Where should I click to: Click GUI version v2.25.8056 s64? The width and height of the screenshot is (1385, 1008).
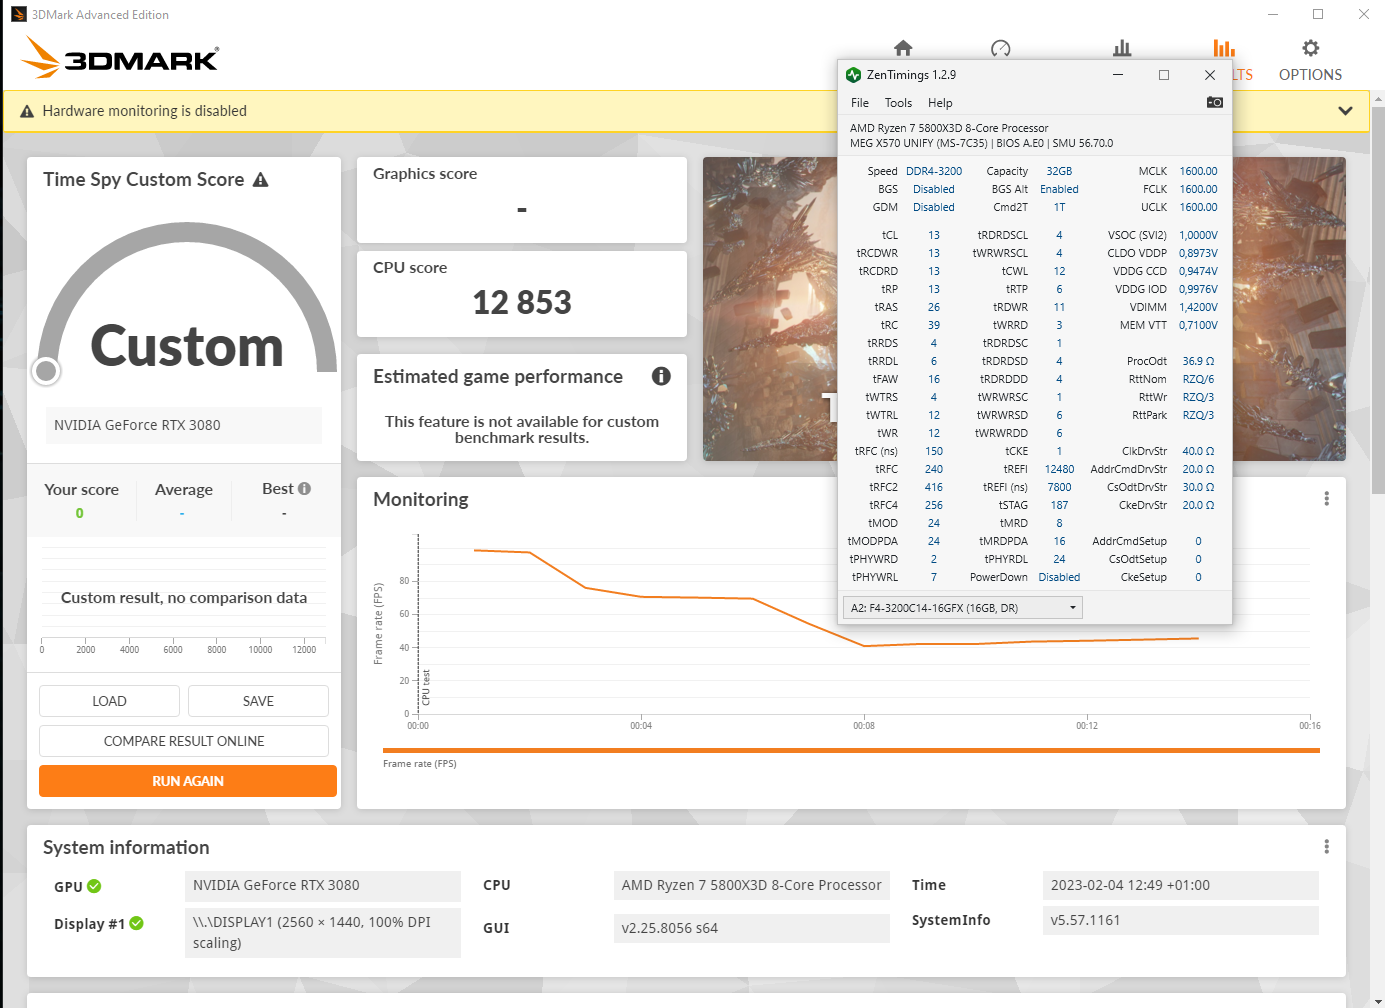click(x=751, y=928)
